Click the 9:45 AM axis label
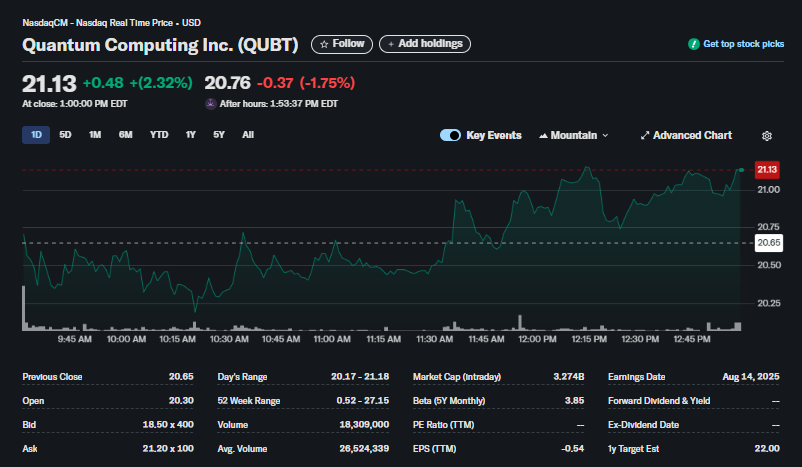The image size is (802, 467). pyautogui.click(x=75, y=339)
